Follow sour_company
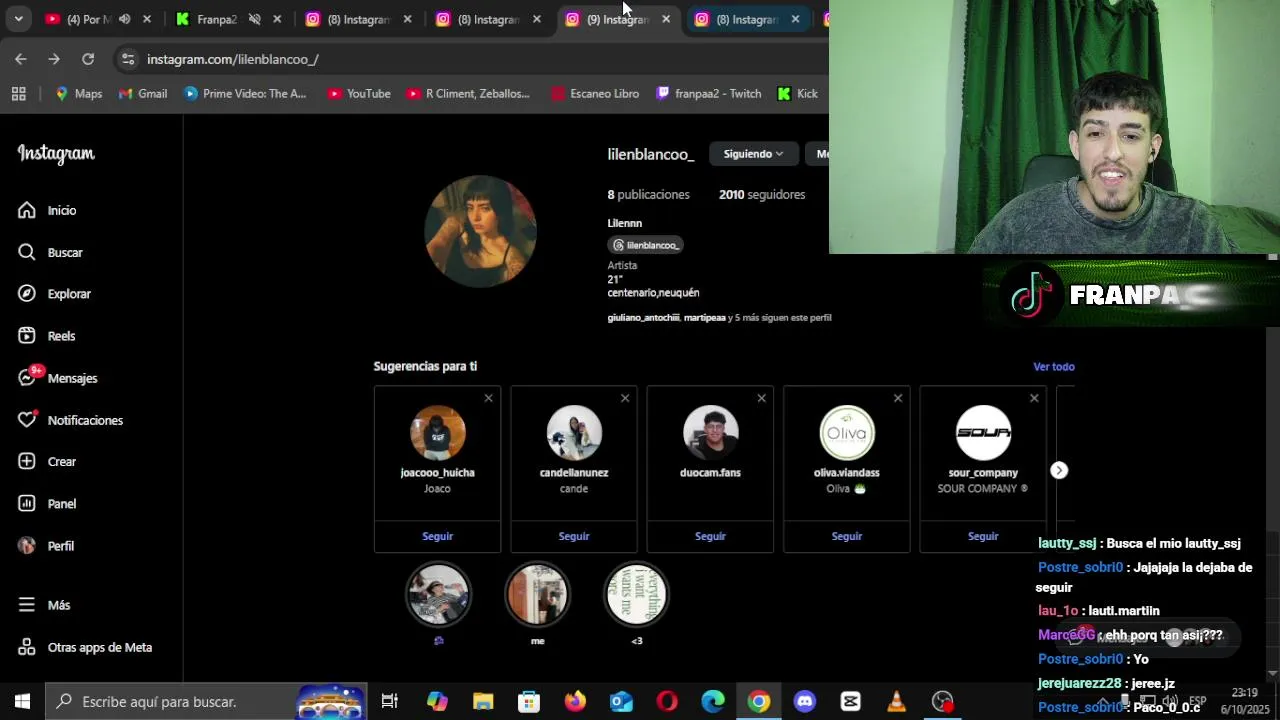Image resolution: width=1280 pixels, height=720 pixels. [983, 536]
